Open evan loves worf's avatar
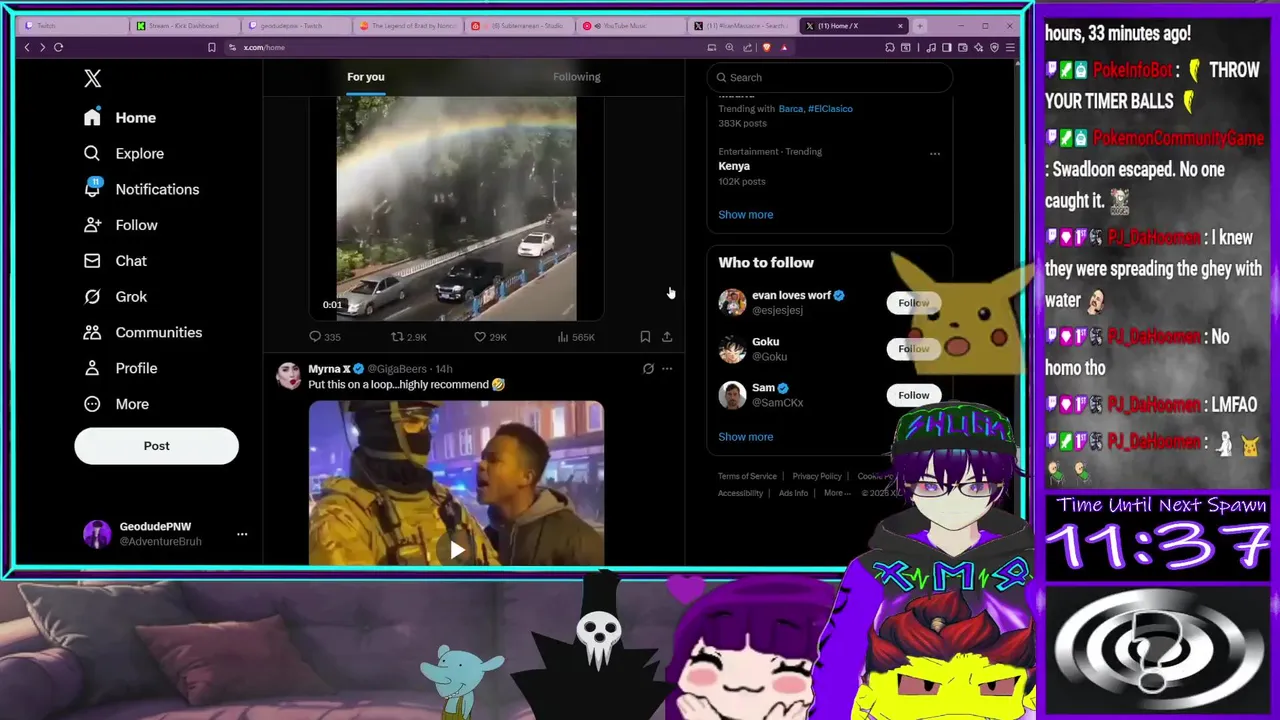 732,302
